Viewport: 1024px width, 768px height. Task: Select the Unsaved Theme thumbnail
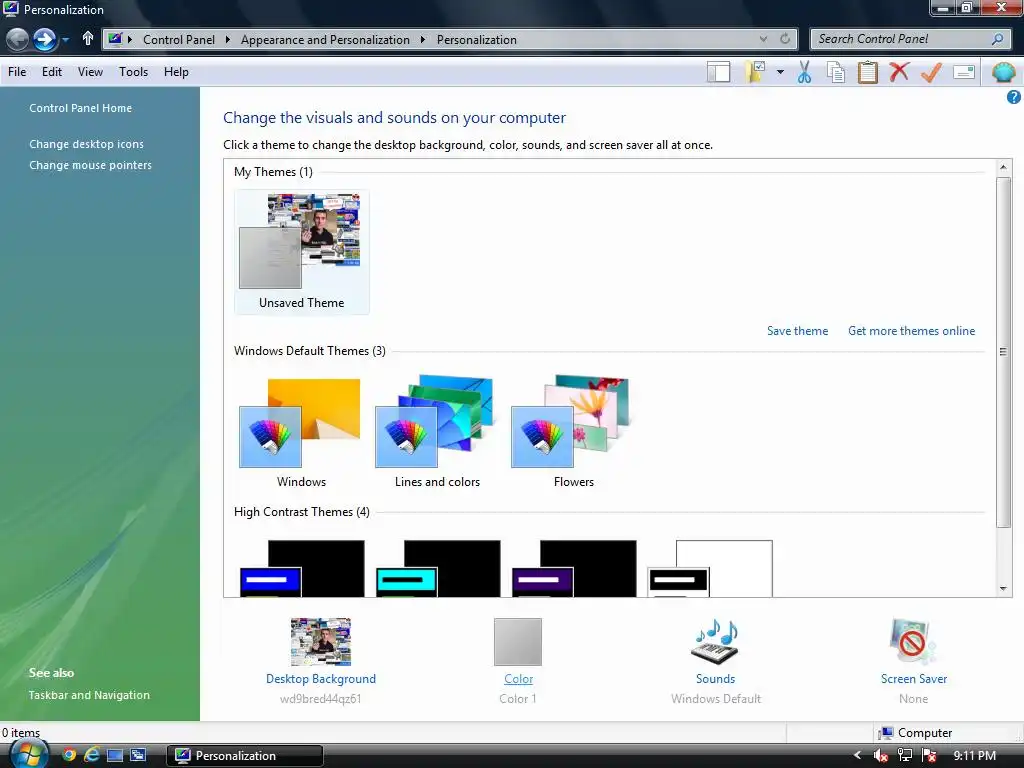tap(301, 251)
